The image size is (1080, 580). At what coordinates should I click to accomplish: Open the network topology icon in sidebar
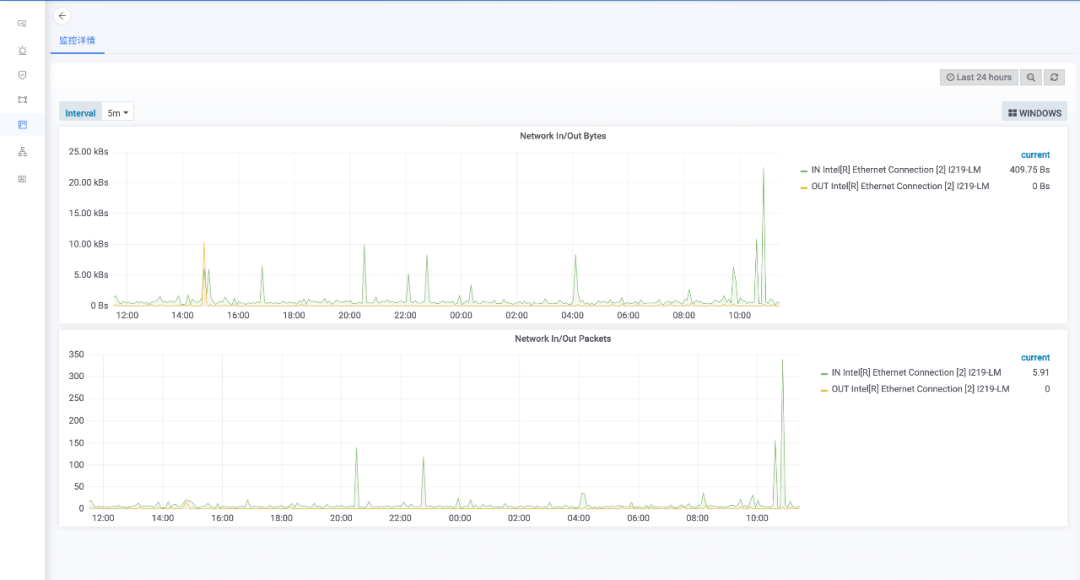click(x=22, y=152)
